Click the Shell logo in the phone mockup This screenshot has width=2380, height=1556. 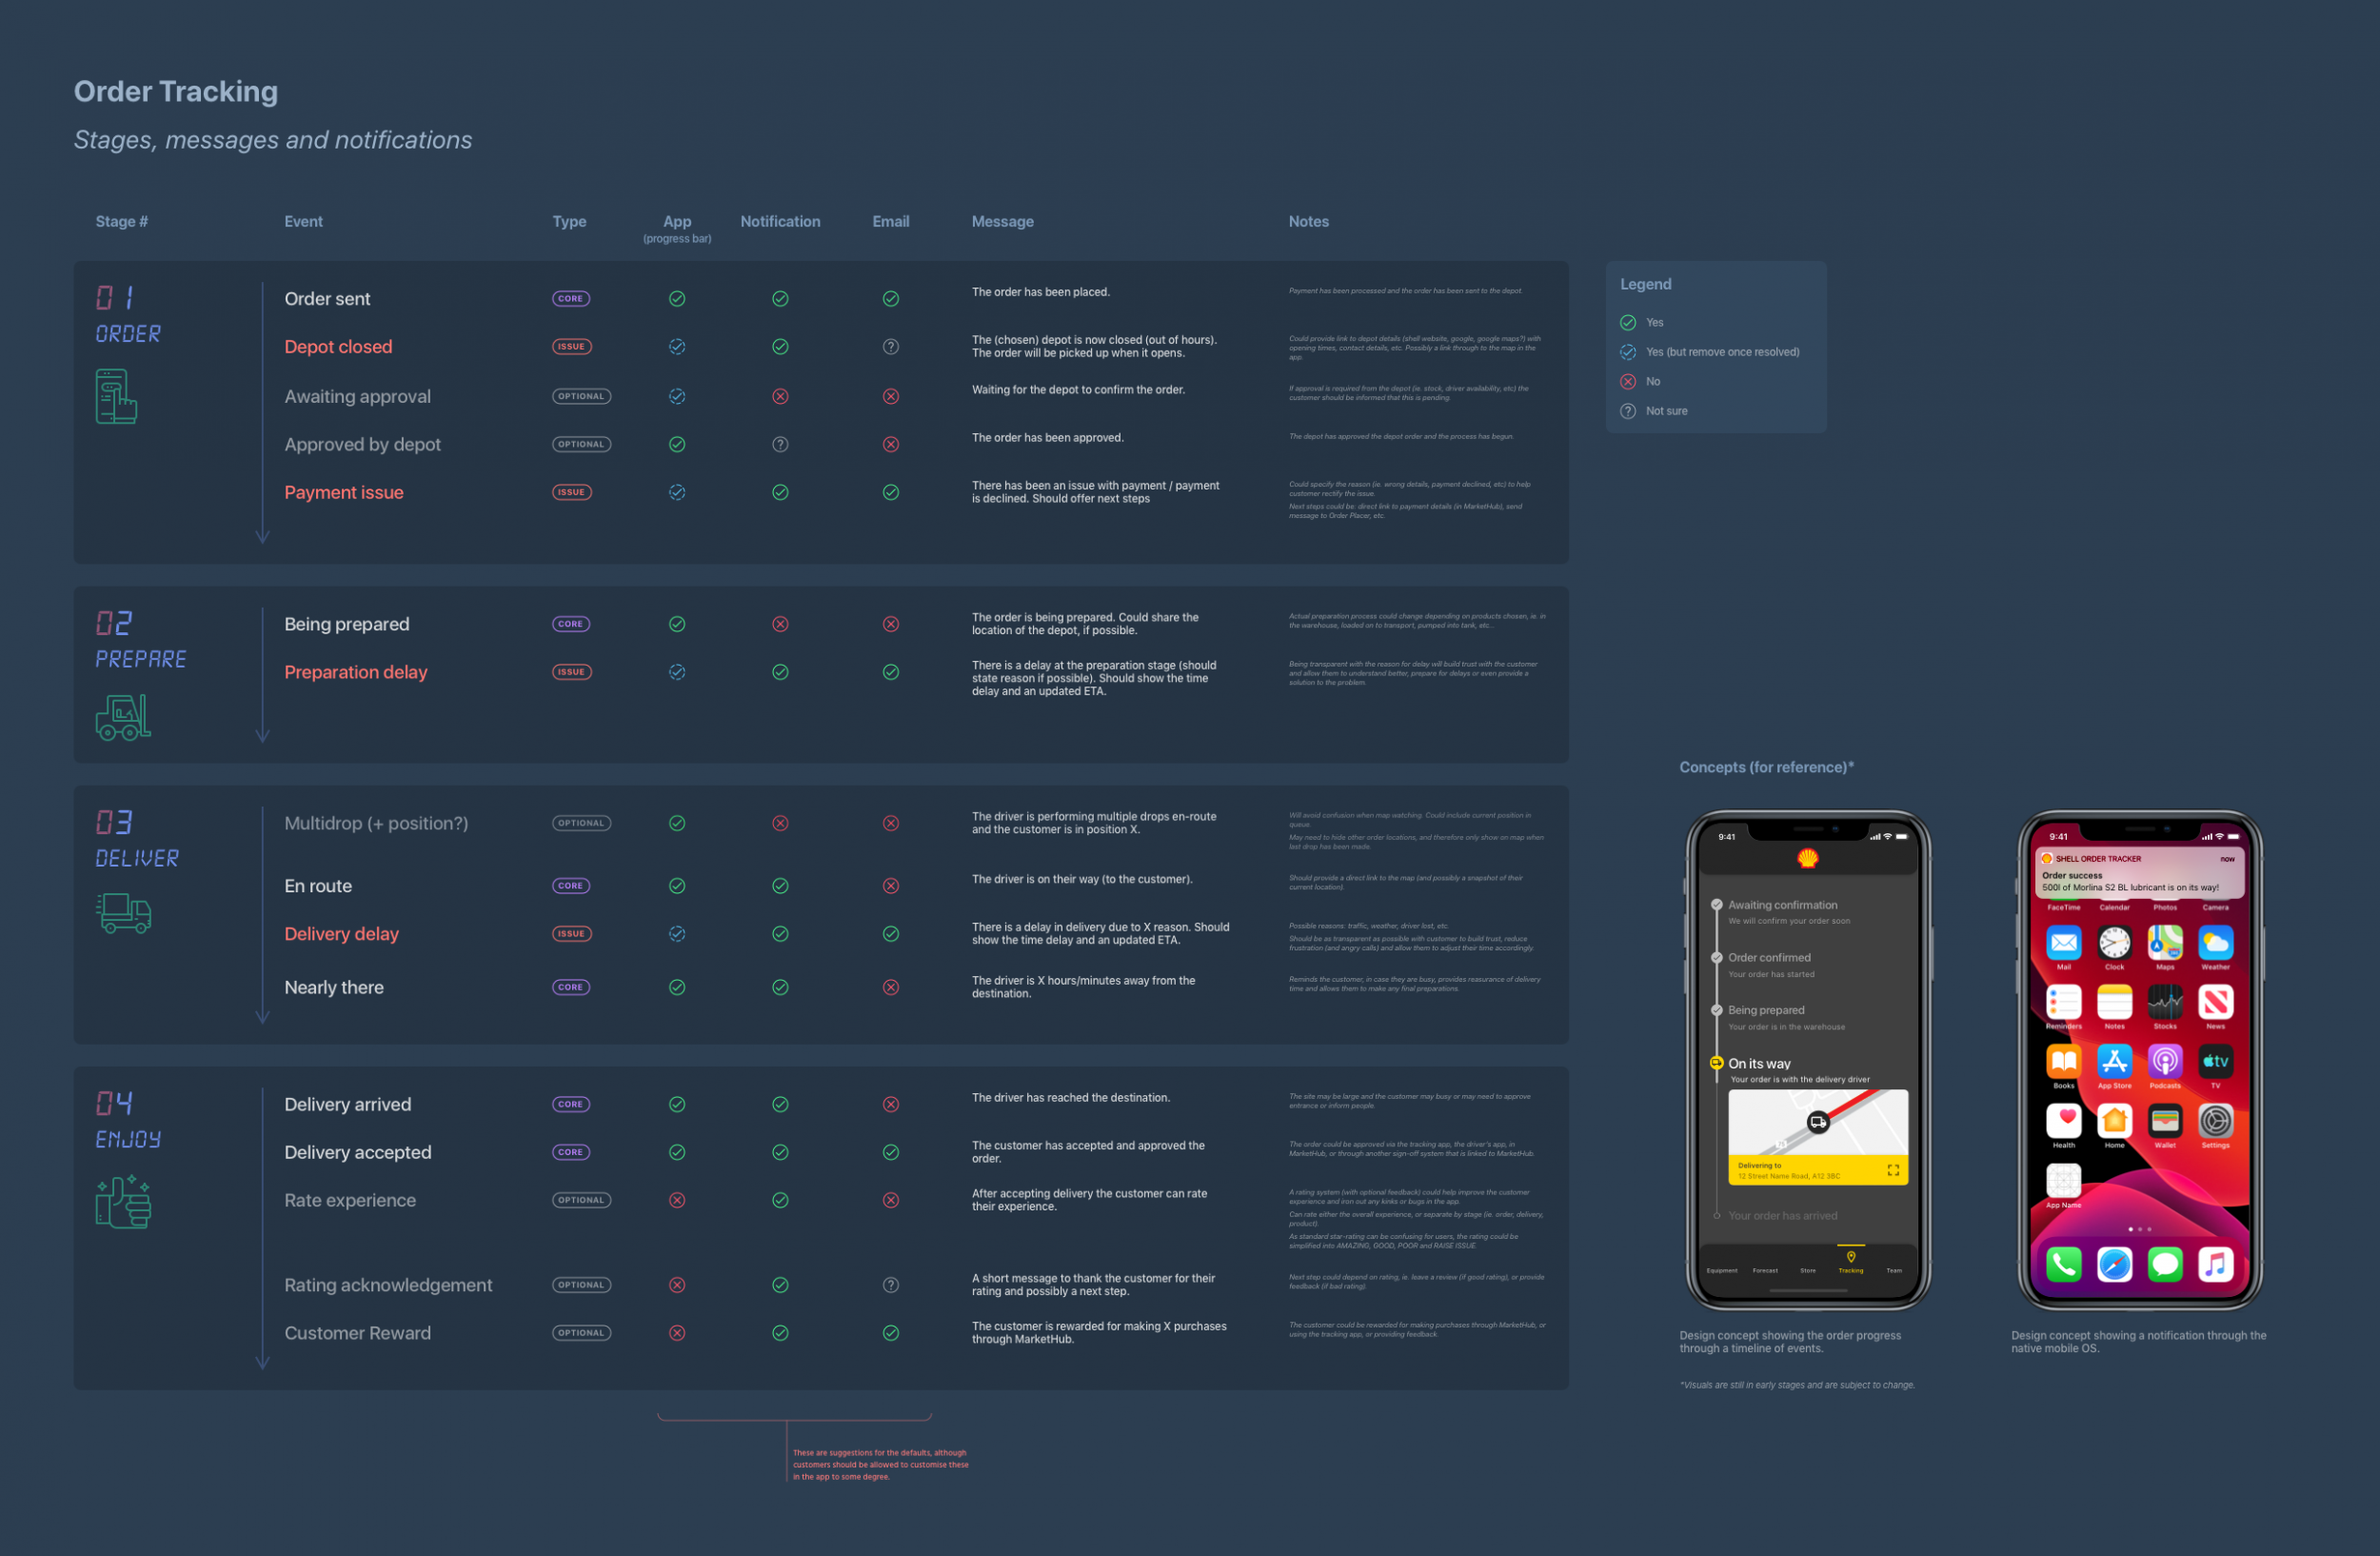click(1807, 858)
